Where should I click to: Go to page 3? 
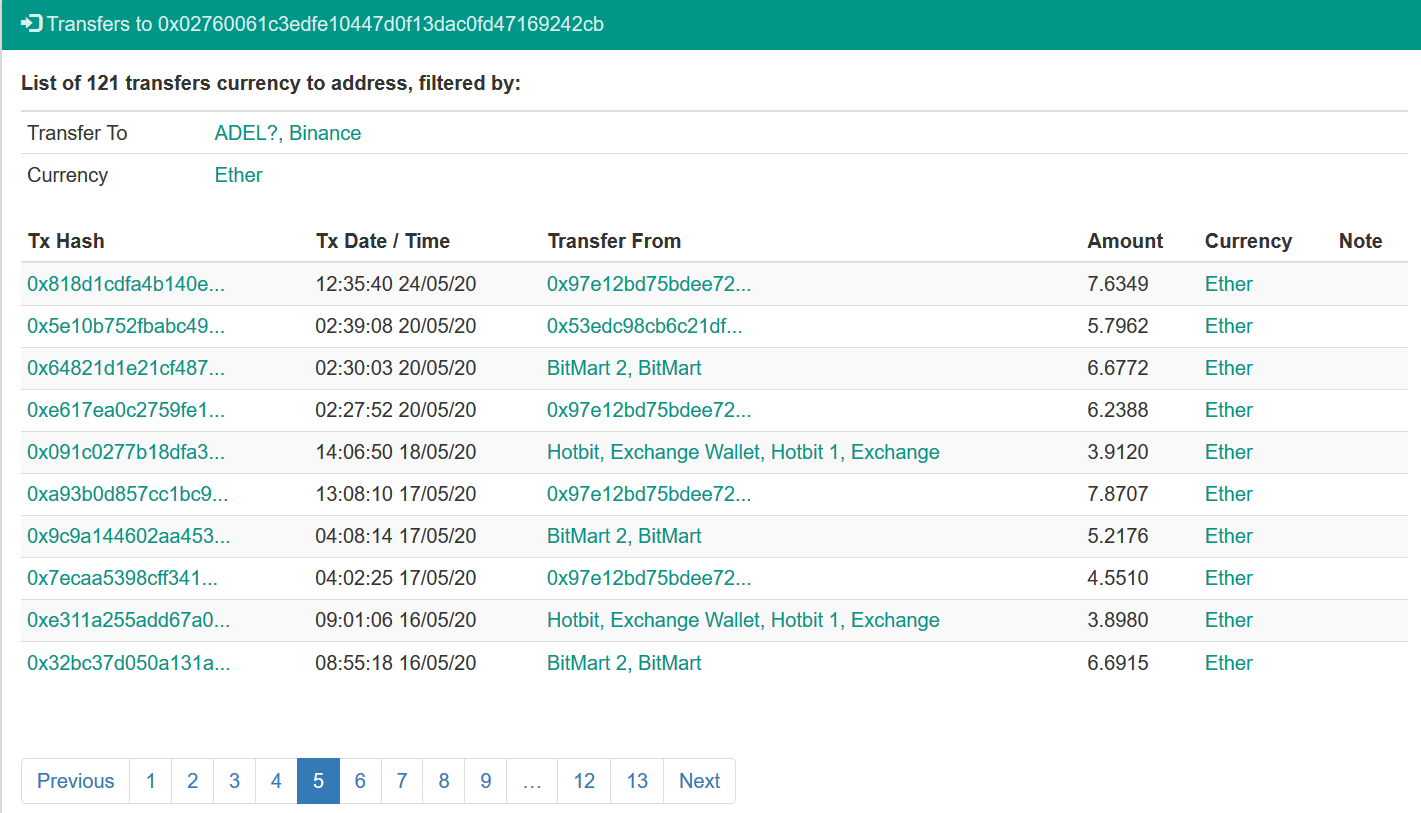(235, 781)
